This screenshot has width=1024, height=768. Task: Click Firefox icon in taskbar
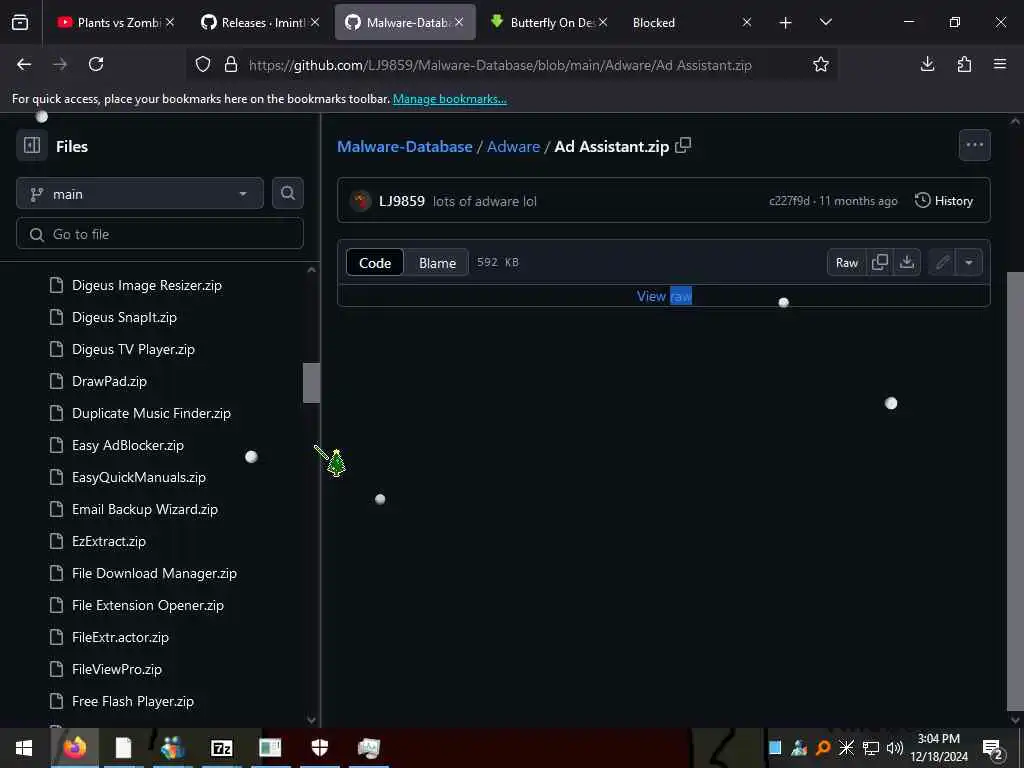pos(74,748)
